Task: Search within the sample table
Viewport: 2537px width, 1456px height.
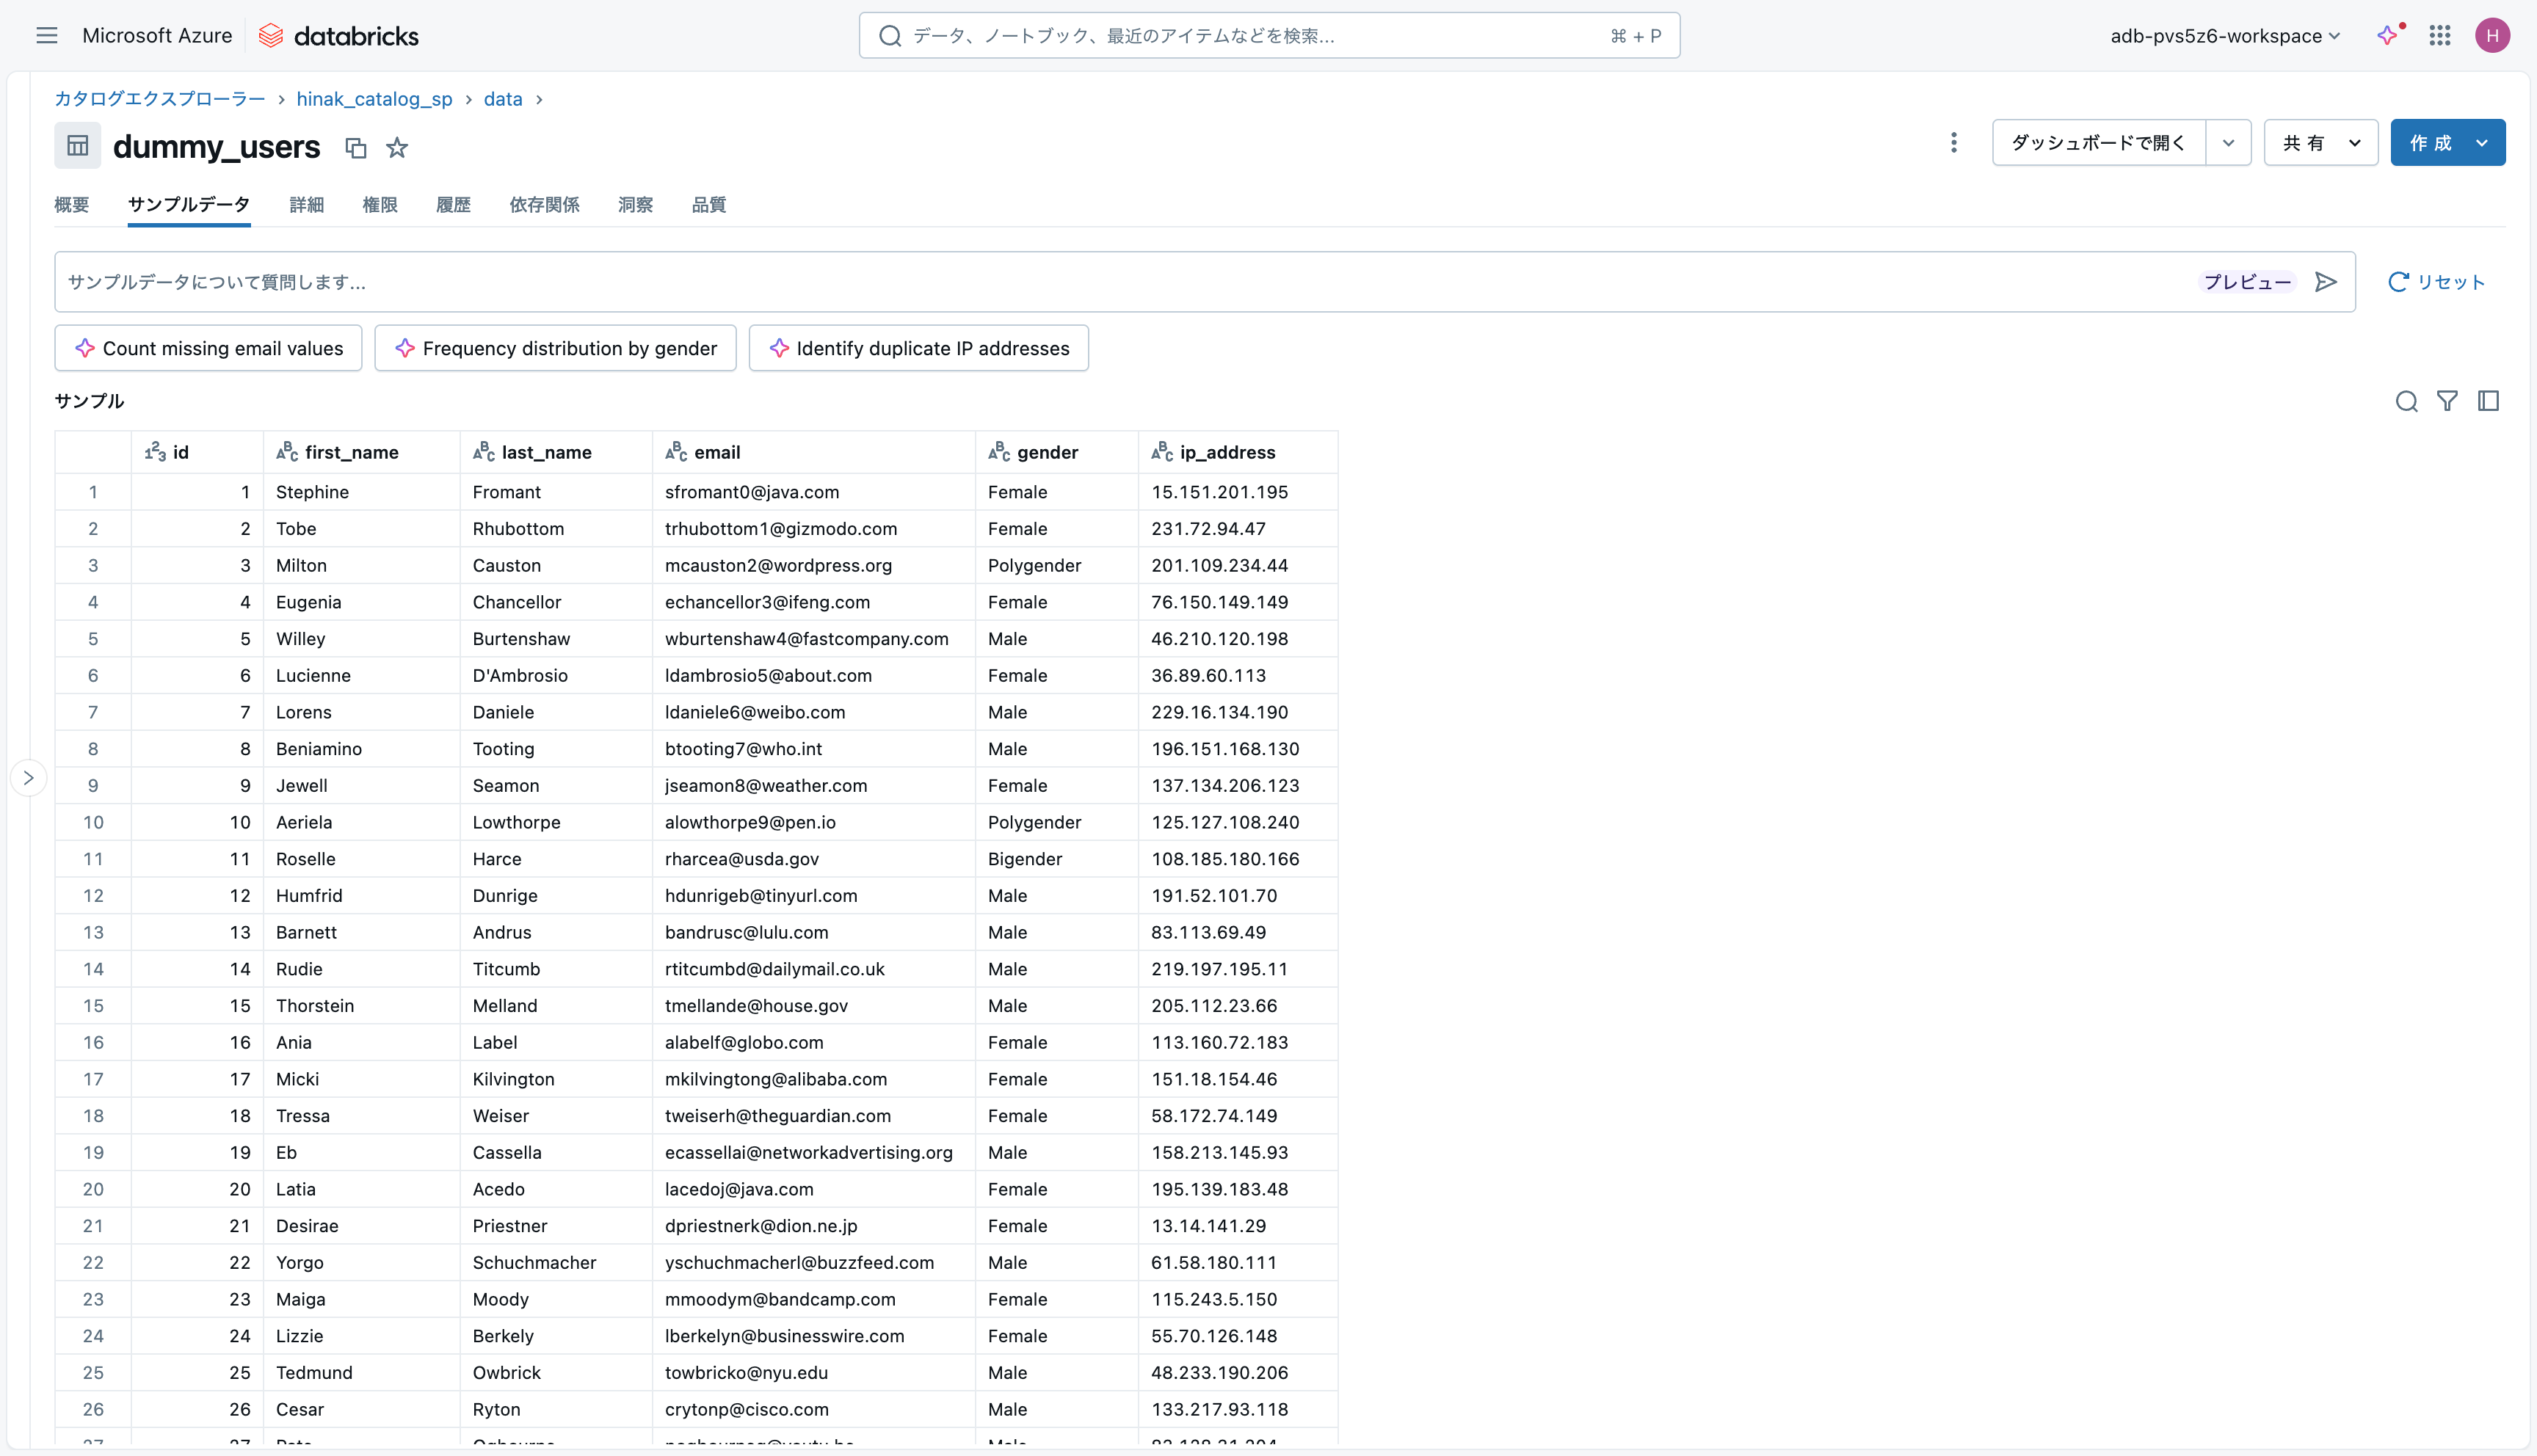Action: (2406, 401)
